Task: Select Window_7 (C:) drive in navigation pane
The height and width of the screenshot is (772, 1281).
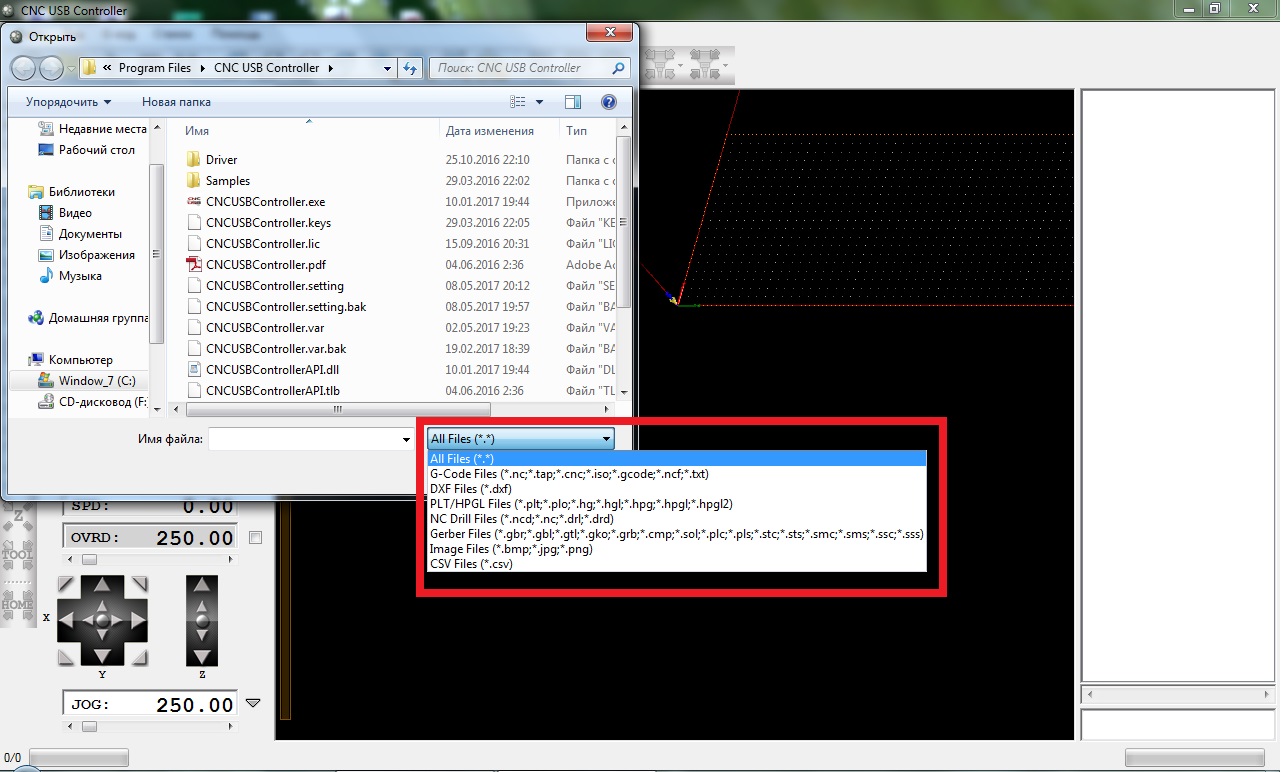Action: pyautogui.click(x=86, y=381)
